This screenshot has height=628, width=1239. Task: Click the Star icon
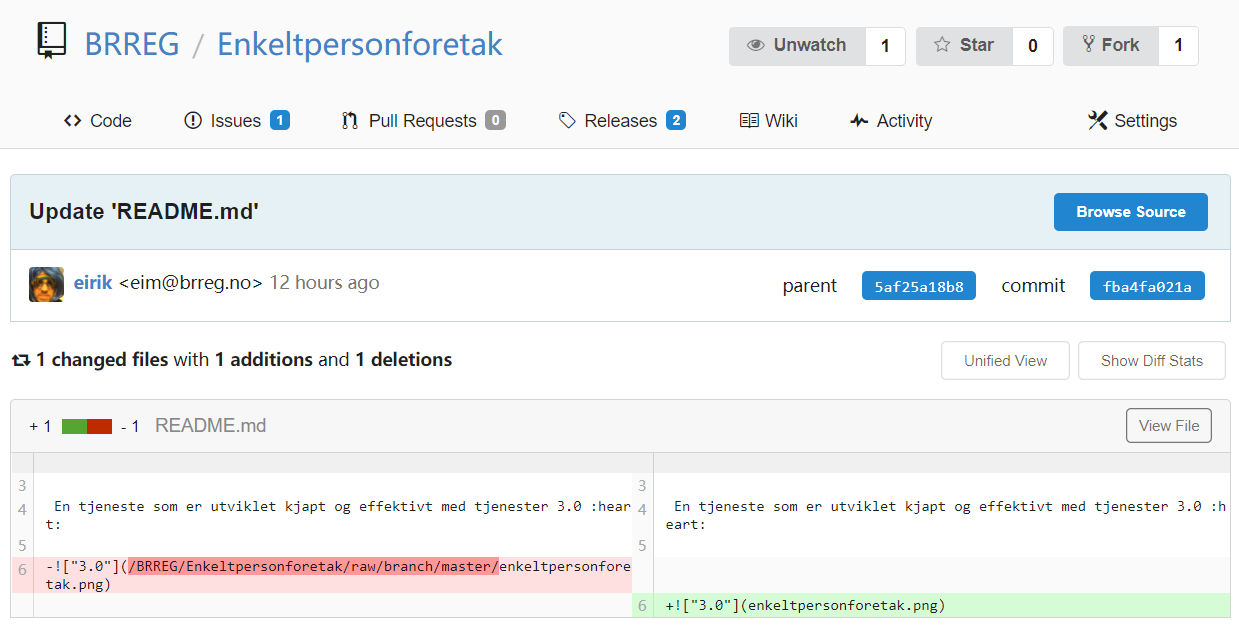click(941, 45)
